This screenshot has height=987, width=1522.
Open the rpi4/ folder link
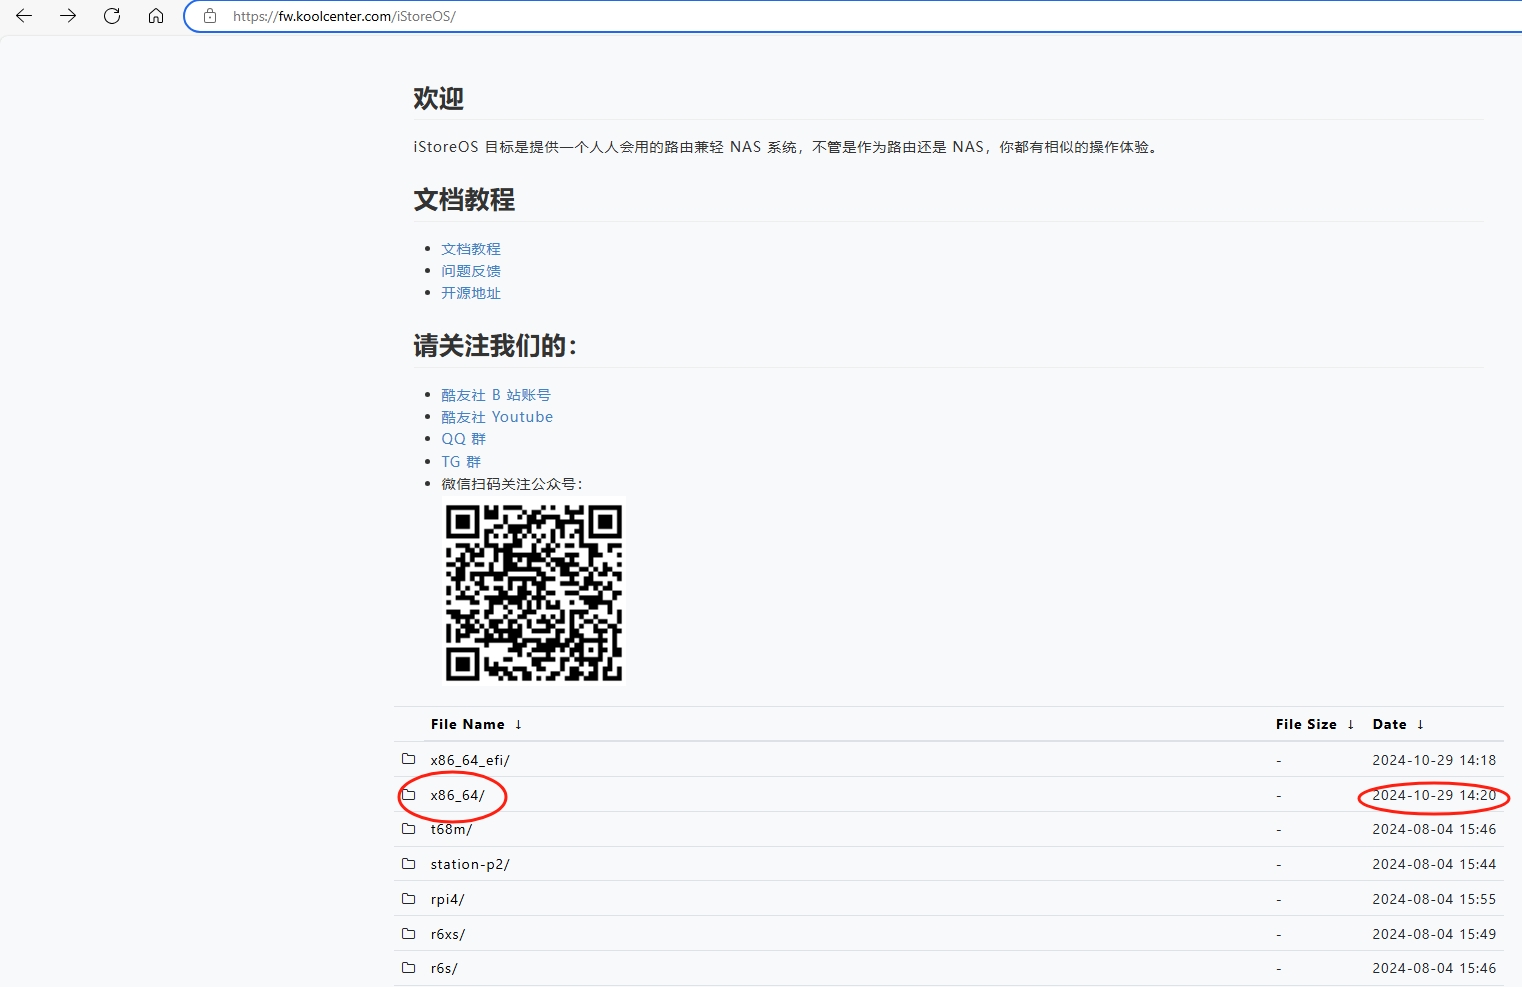[x=448, y=899]
